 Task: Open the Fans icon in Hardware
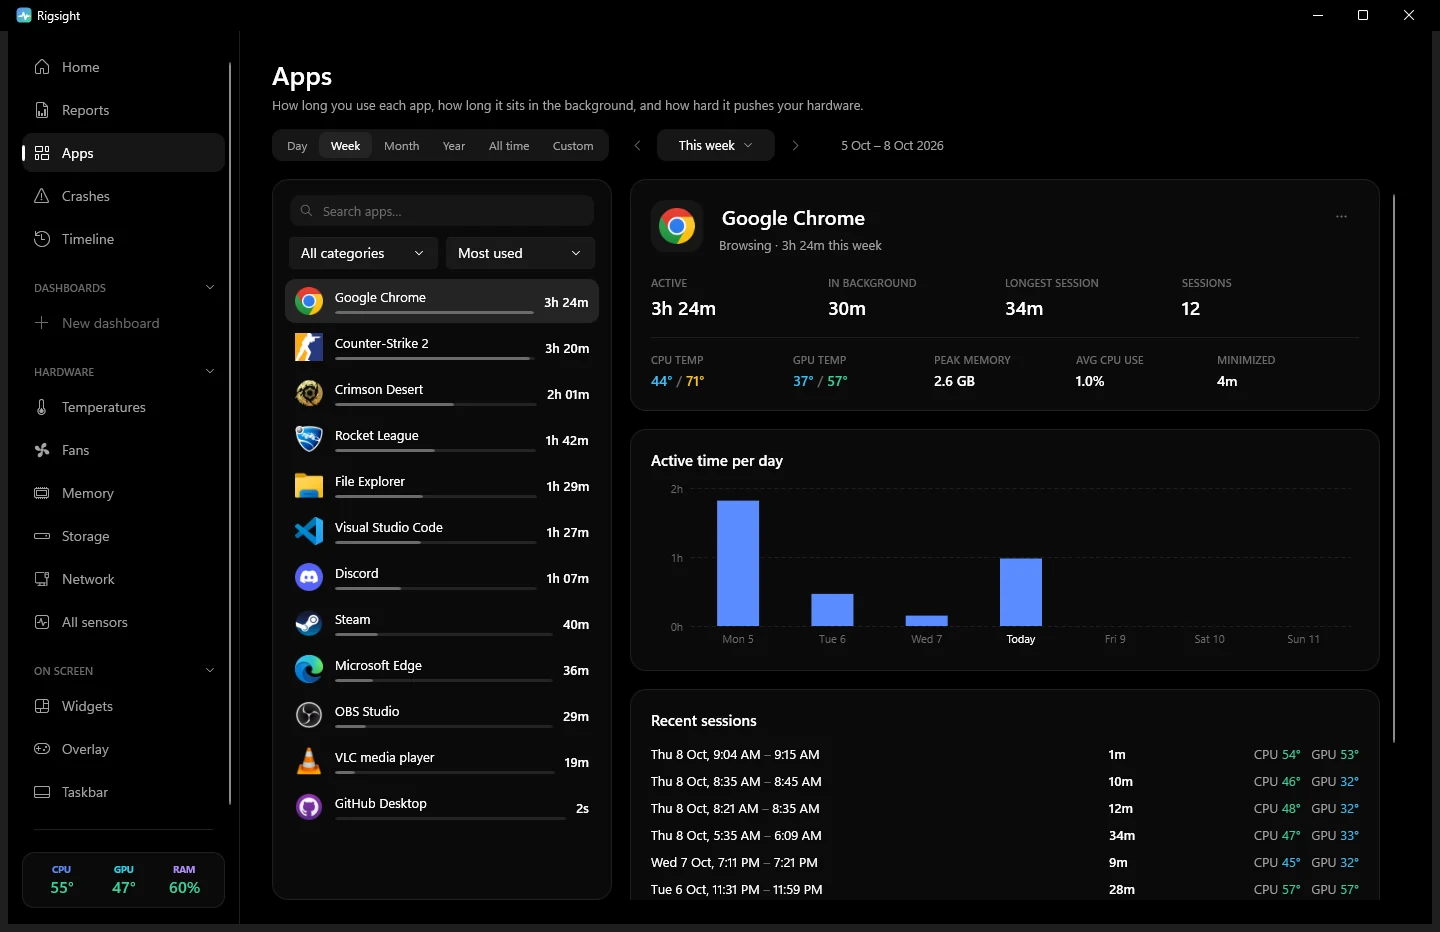coord(42,450)
